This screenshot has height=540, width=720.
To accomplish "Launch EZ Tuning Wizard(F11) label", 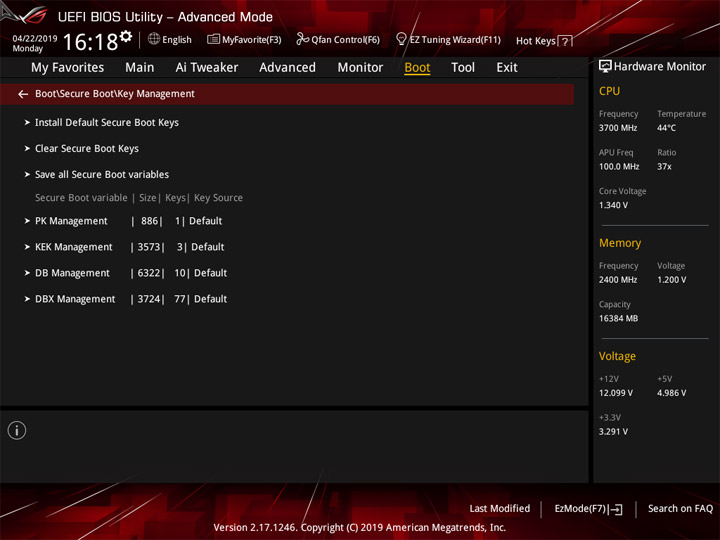I will pos(455,40).
